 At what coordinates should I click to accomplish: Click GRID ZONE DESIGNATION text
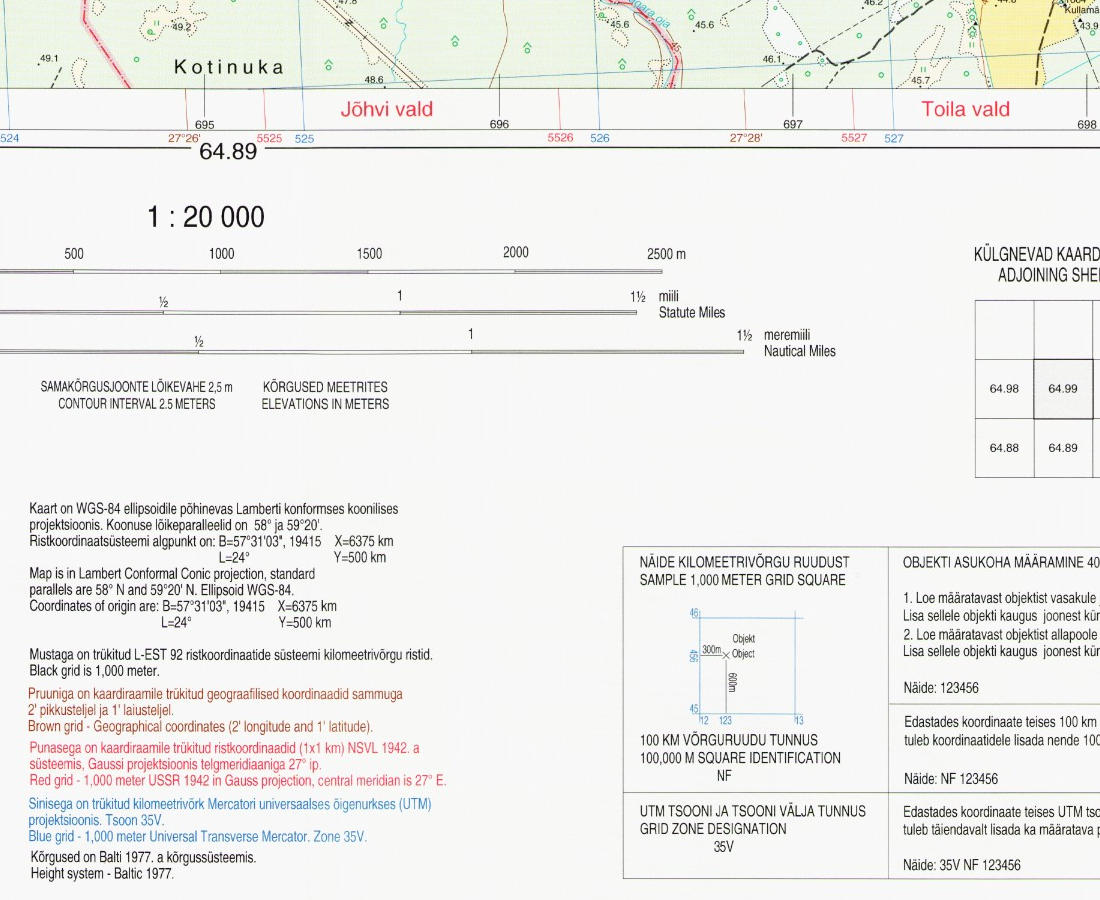point(713,828)
